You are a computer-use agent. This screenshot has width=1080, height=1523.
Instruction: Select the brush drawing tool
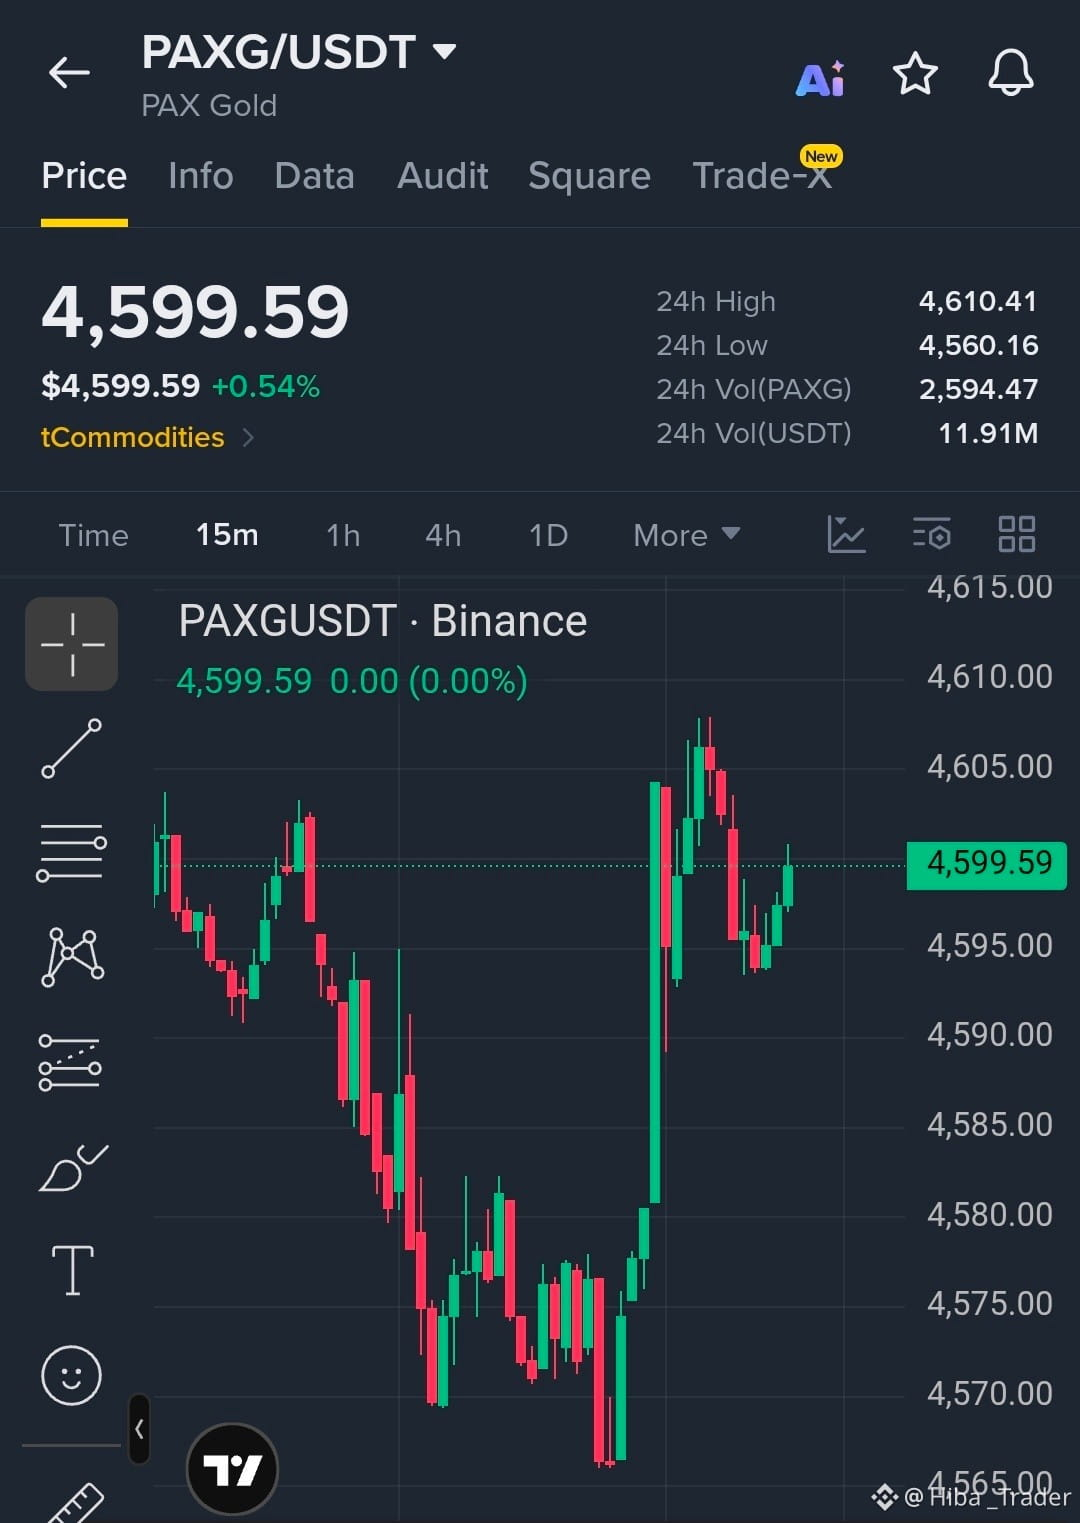72,1167
